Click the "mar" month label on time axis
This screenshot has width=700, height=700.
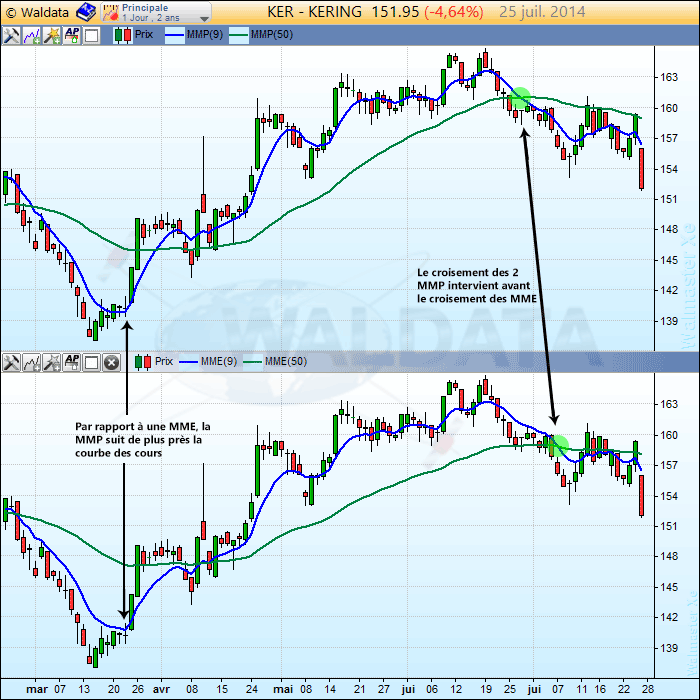click(37, 689)
